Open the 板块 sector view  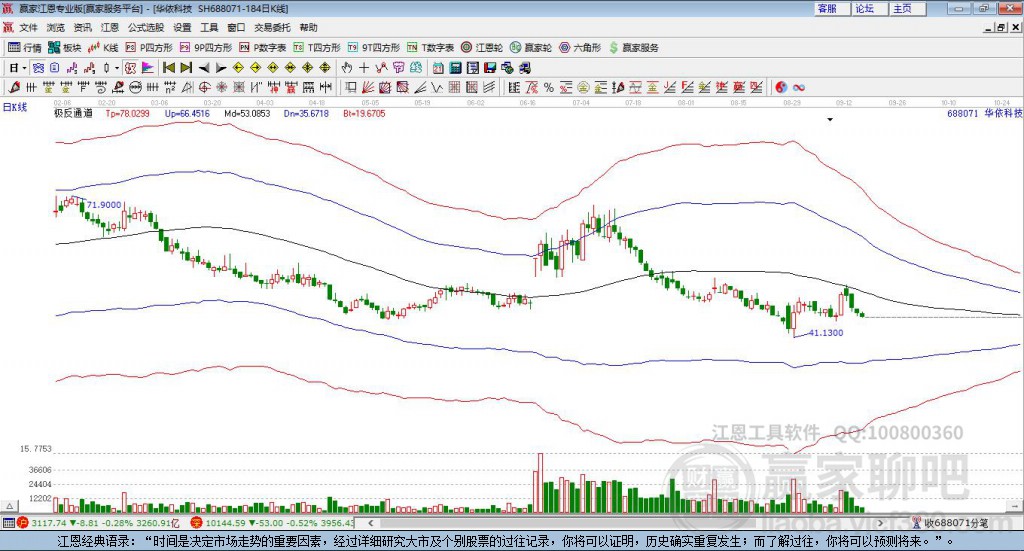(65, 48)
